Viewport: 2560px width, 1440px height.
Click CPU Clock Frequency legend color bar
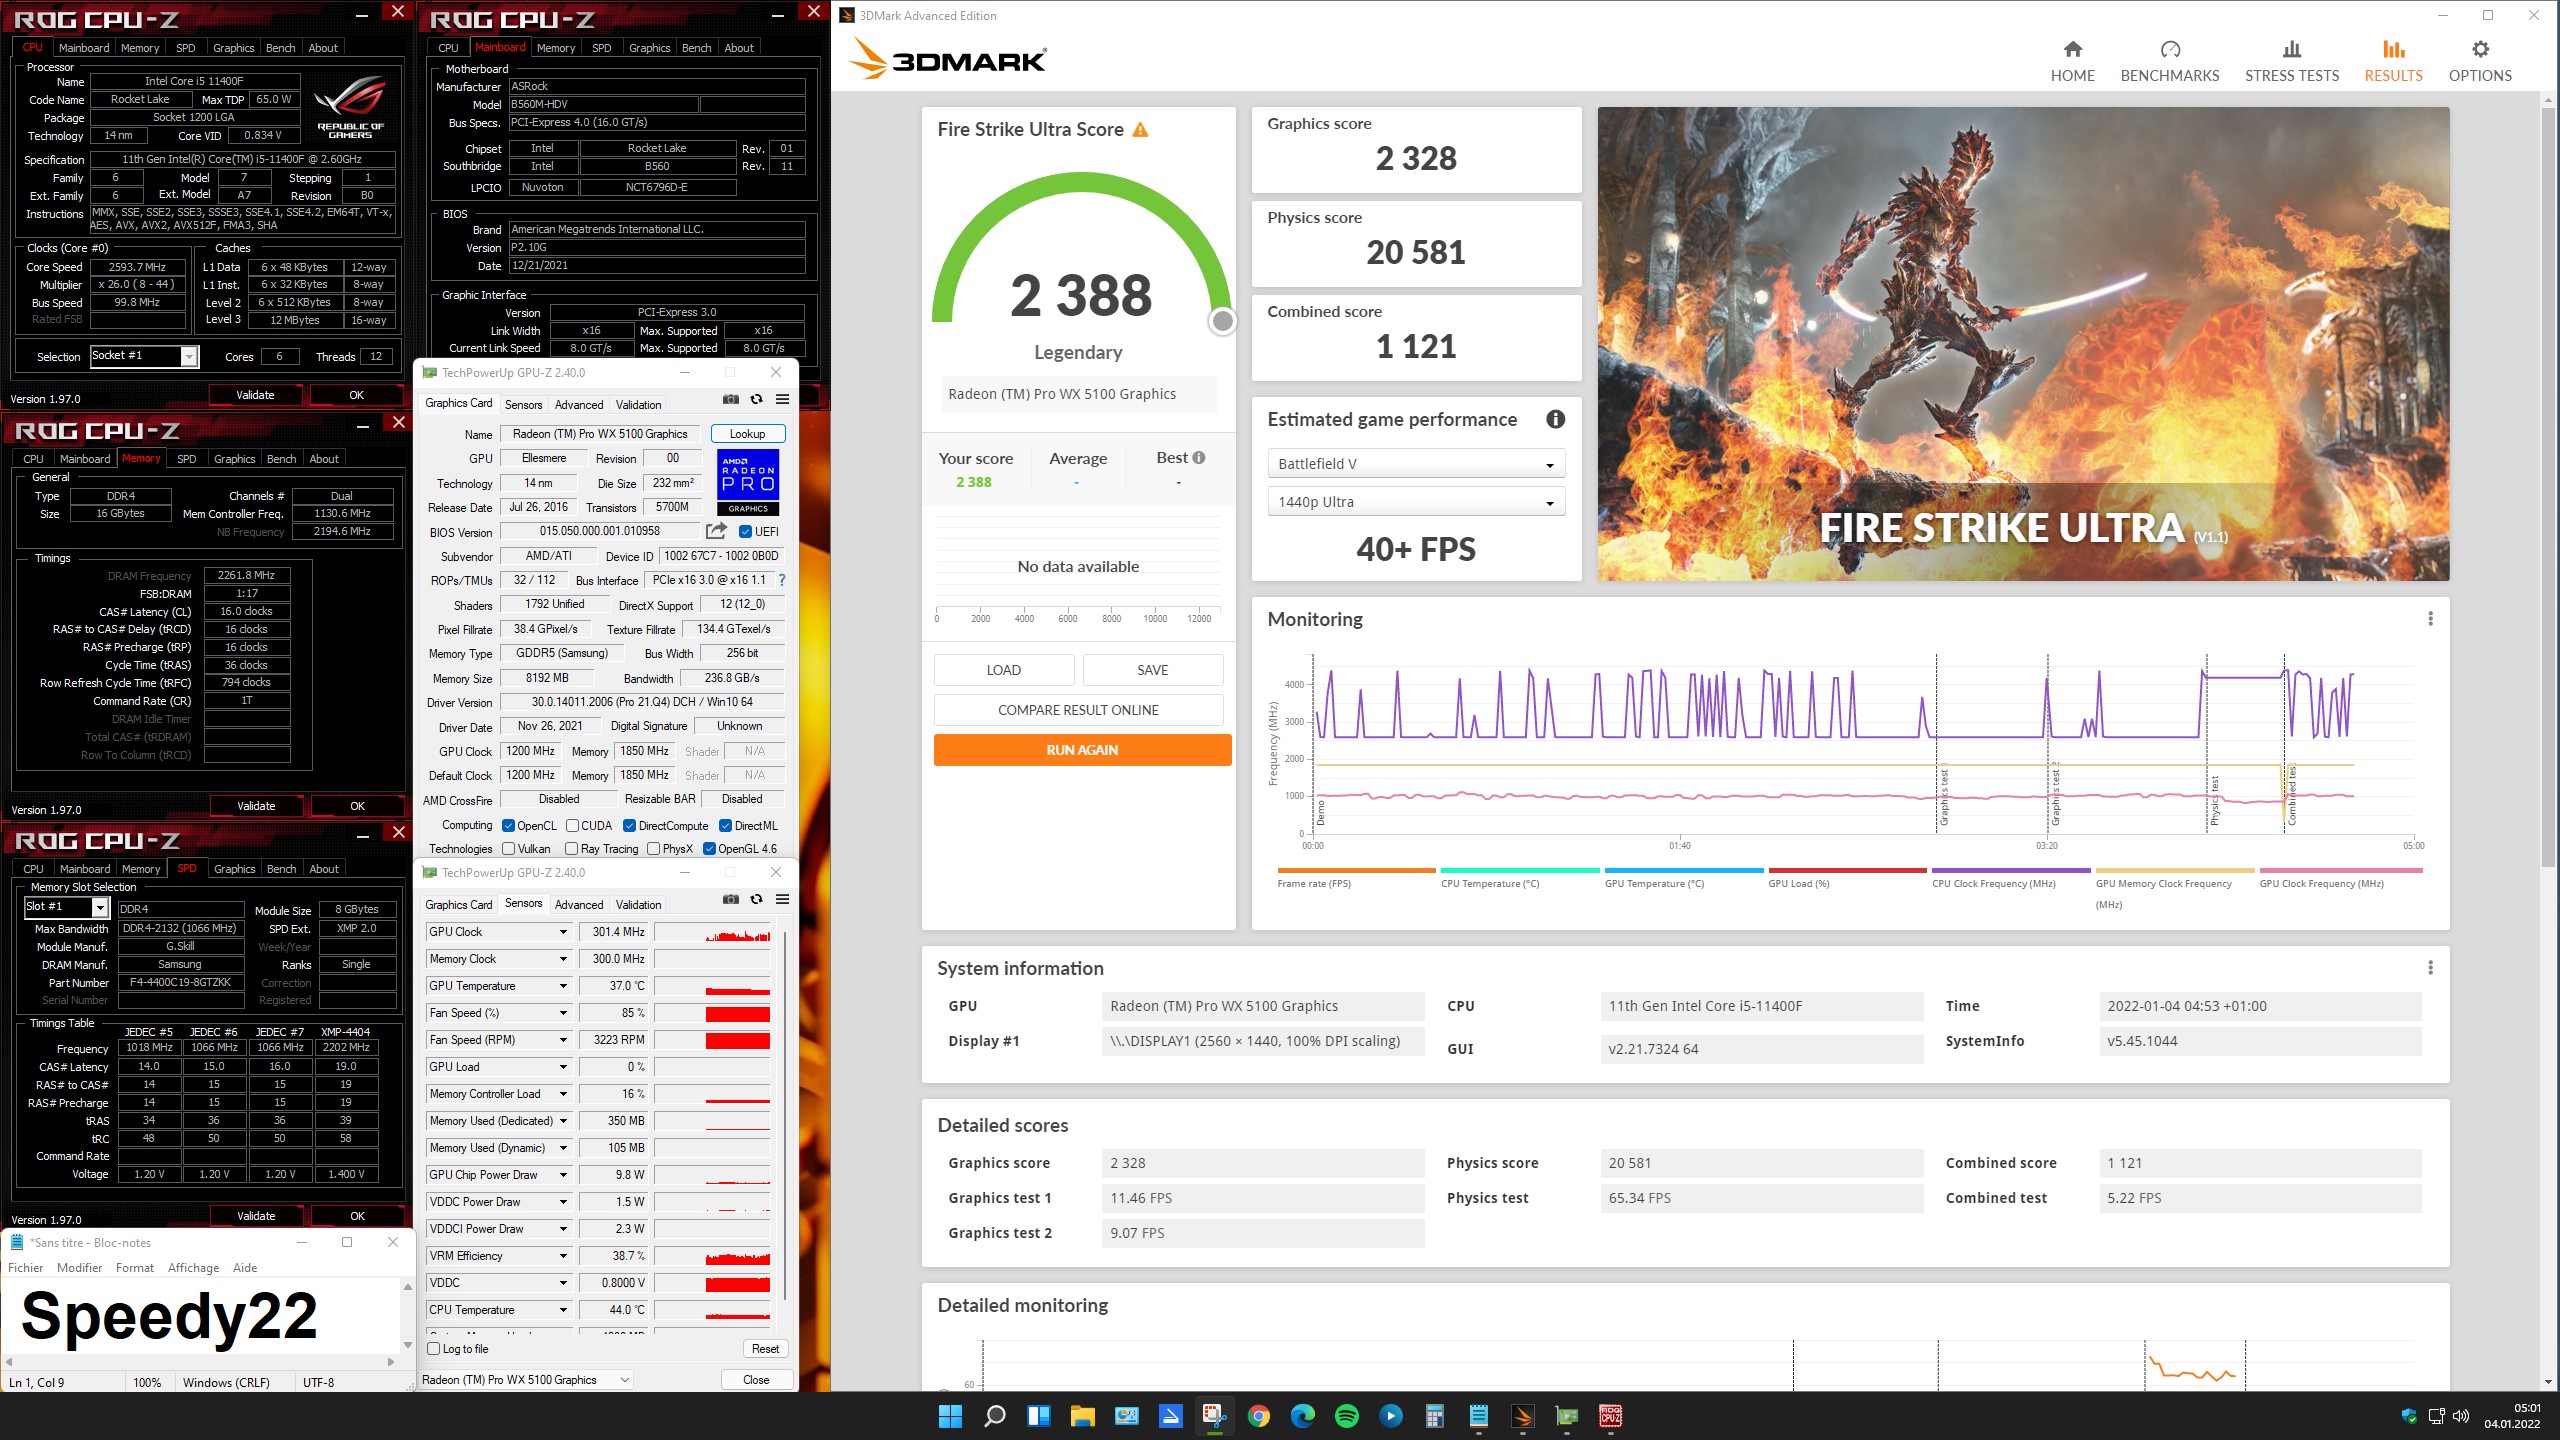coord(2011,870)
